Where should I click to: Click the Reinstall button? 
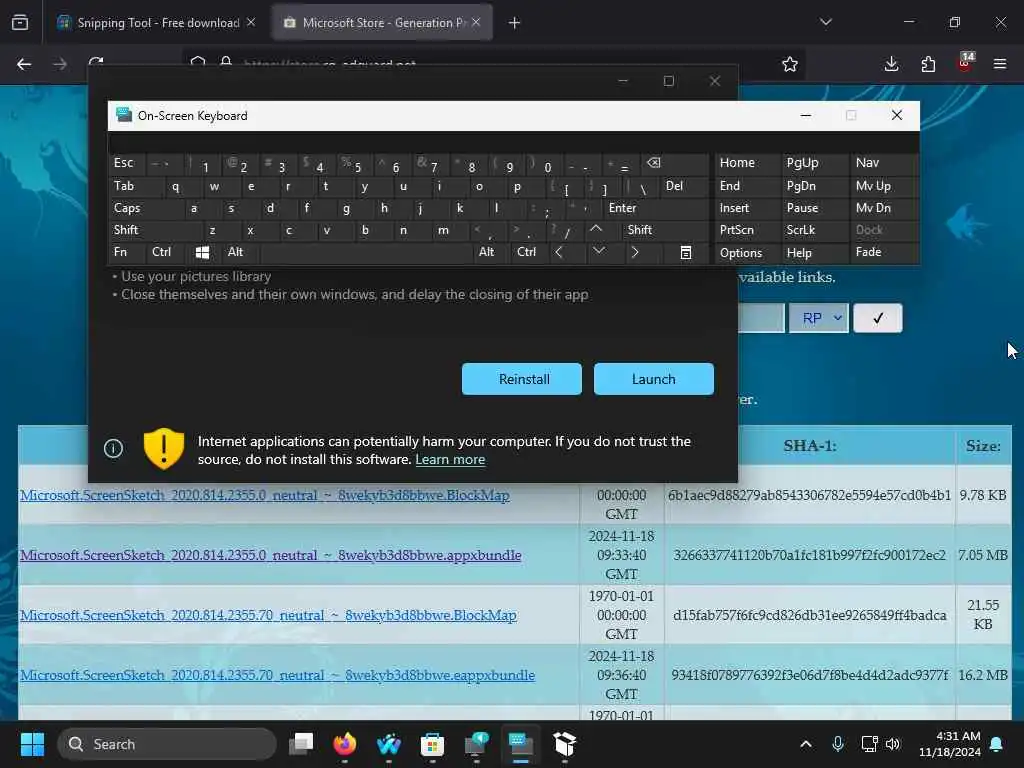[522, 379]
